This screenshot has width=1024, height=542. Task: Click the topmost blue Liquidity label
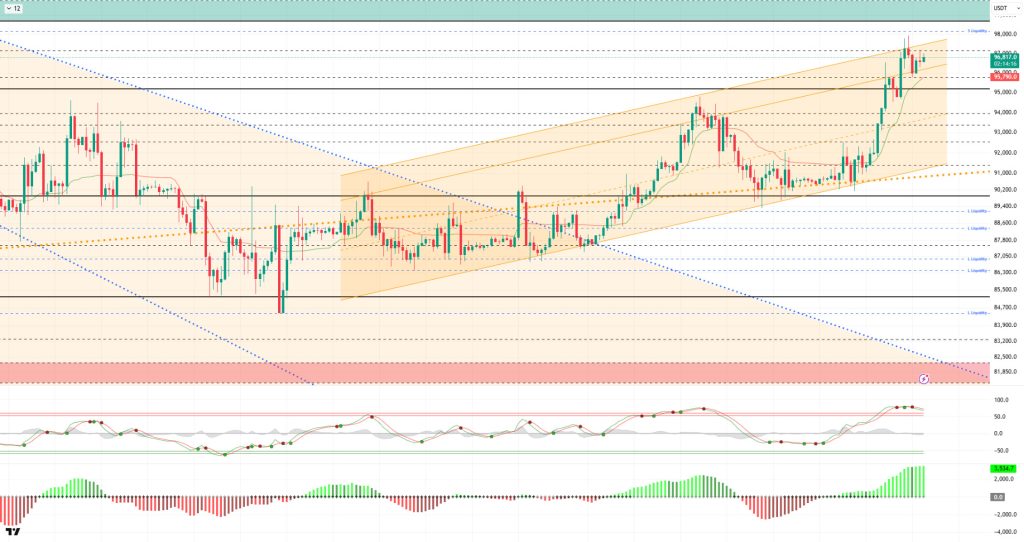[978, 31]
